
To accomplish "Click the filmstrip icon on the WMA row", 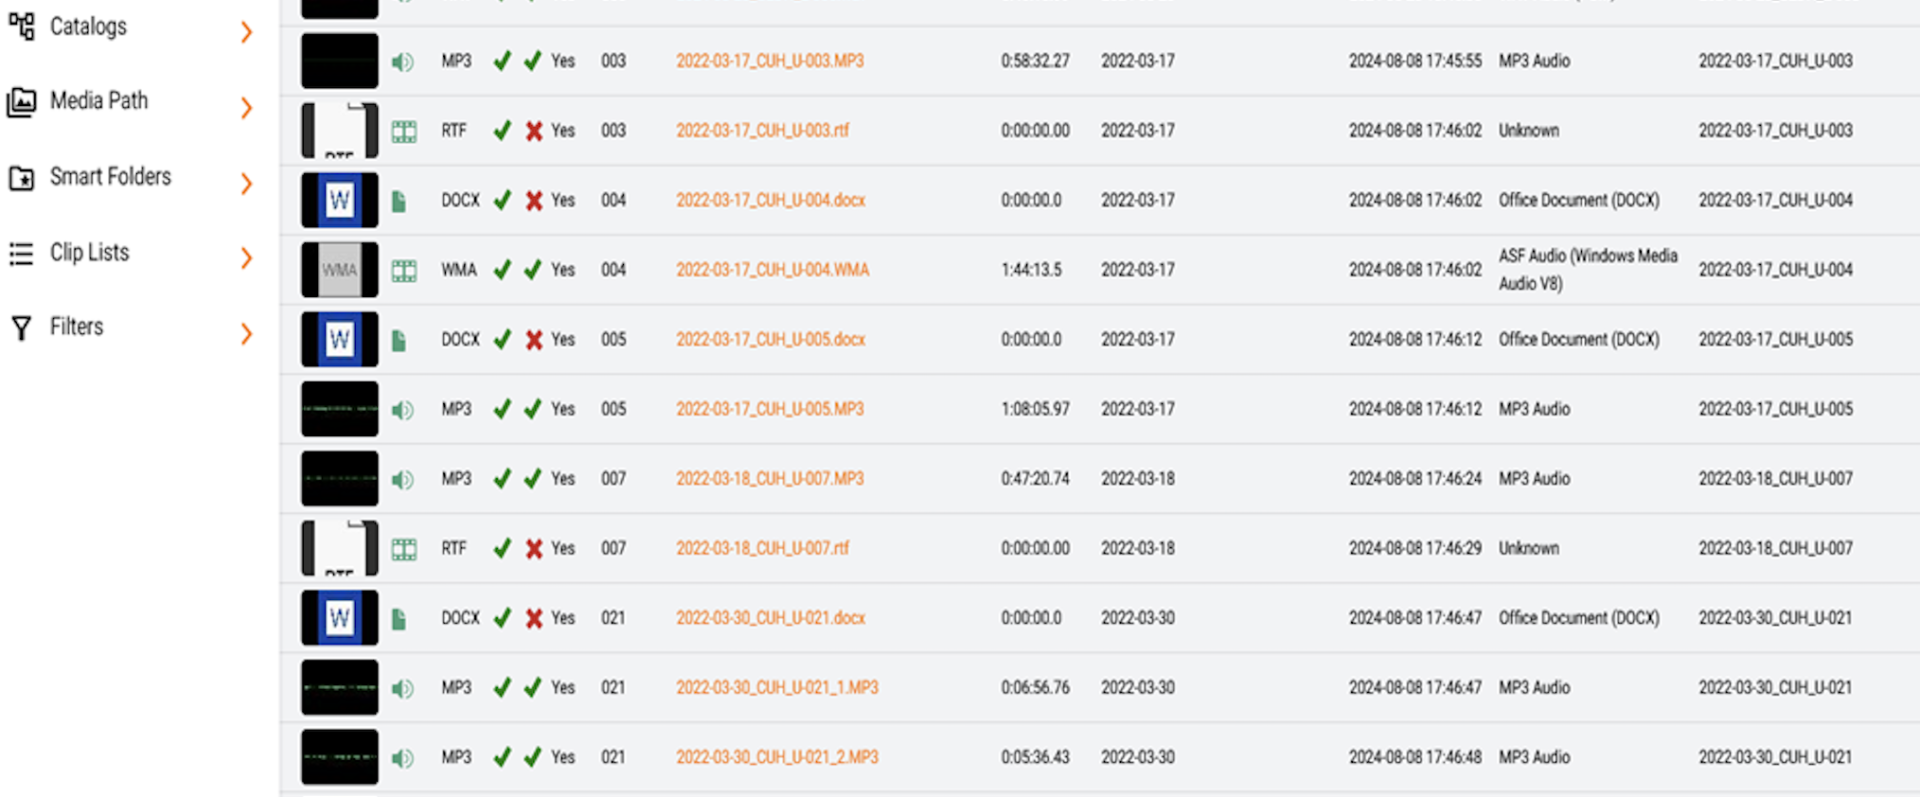I will point(404,270).
